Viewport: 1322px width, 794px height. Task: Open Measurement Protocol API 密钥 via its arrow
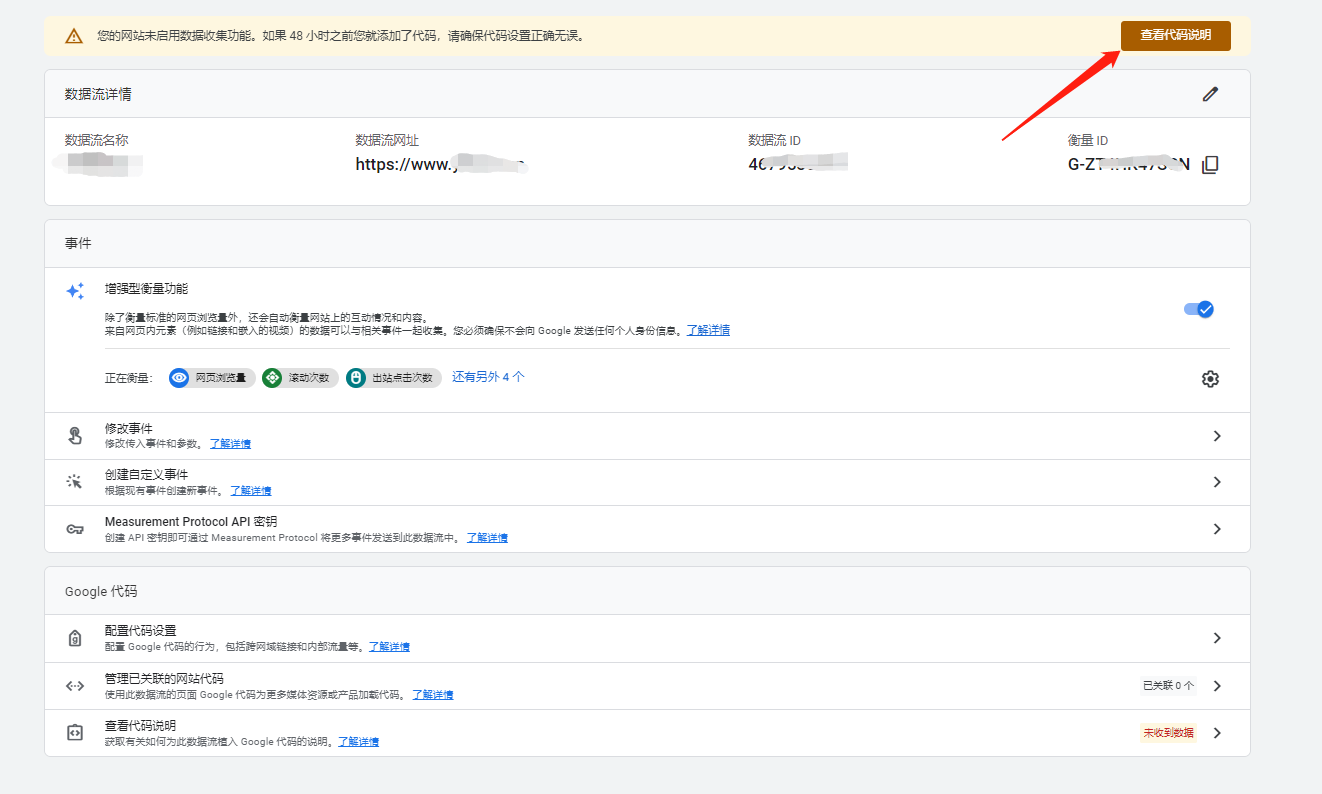(x=1216, y=529)
